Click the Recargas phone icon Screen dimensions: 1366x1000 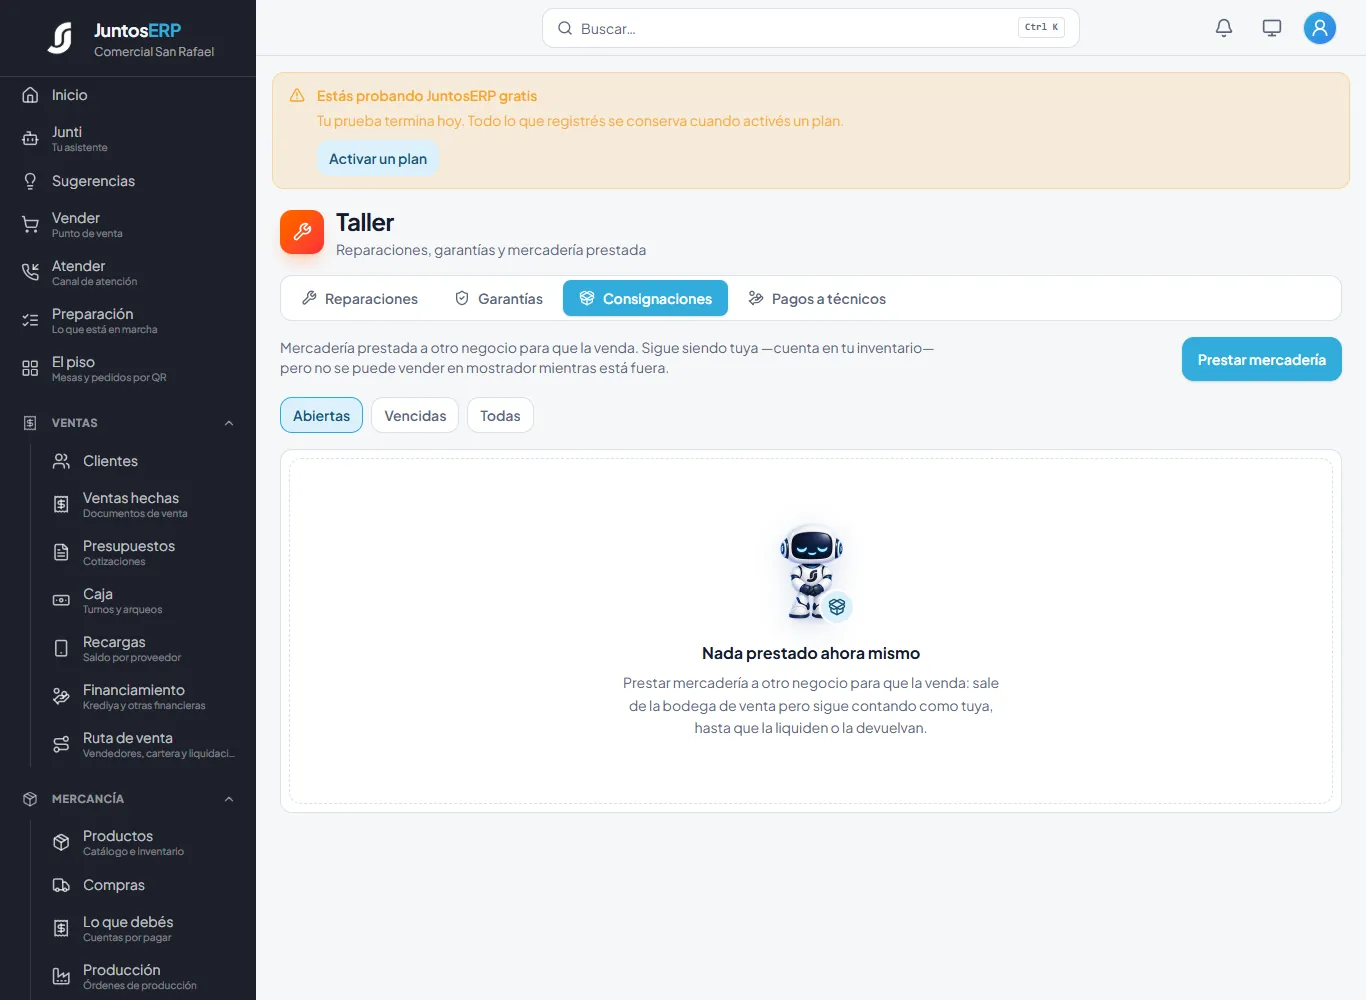61,649
